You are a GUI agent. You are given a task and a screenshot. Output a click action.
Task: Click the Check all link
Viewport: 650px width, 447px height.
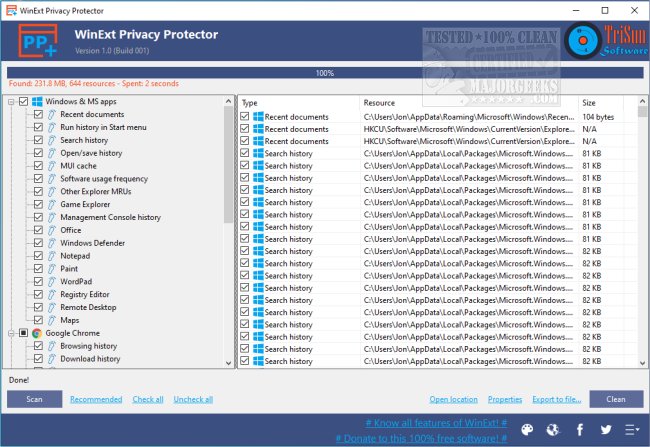click(x=148, y=399)
